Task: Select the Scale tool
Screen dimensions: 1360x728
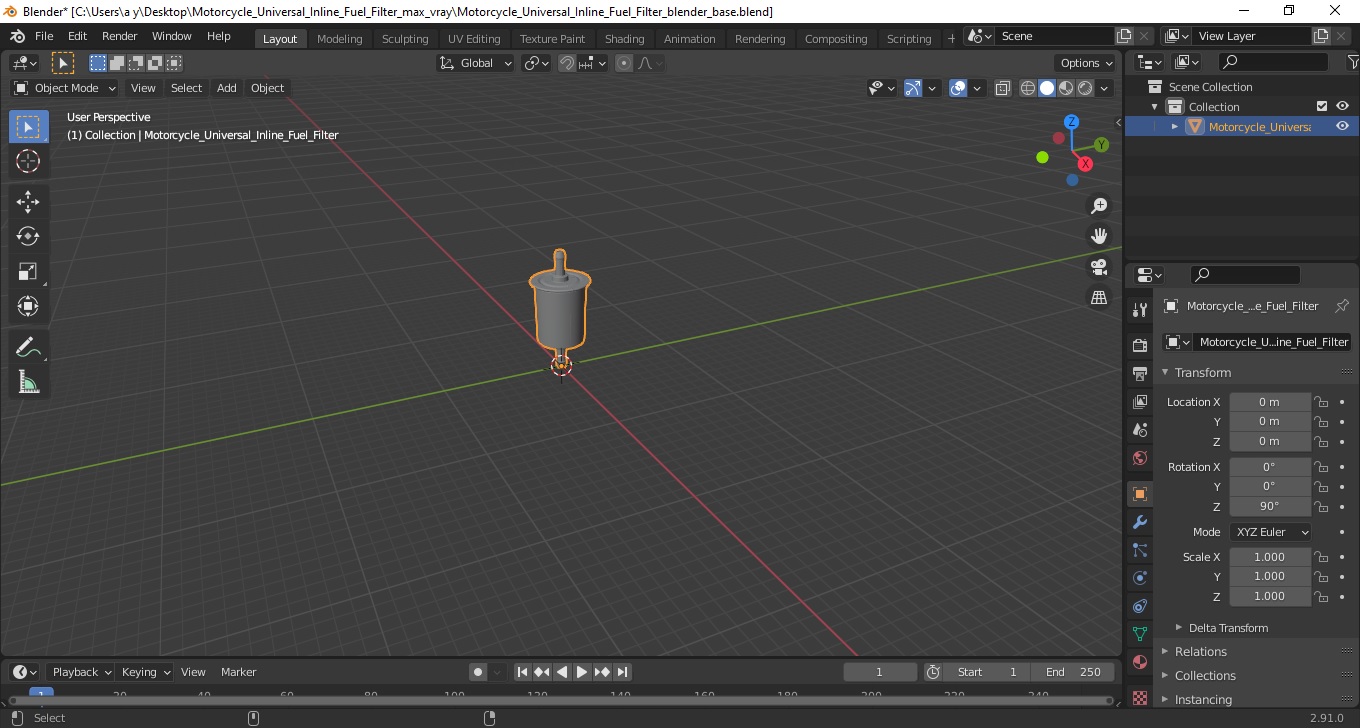Action: (28, 271)
